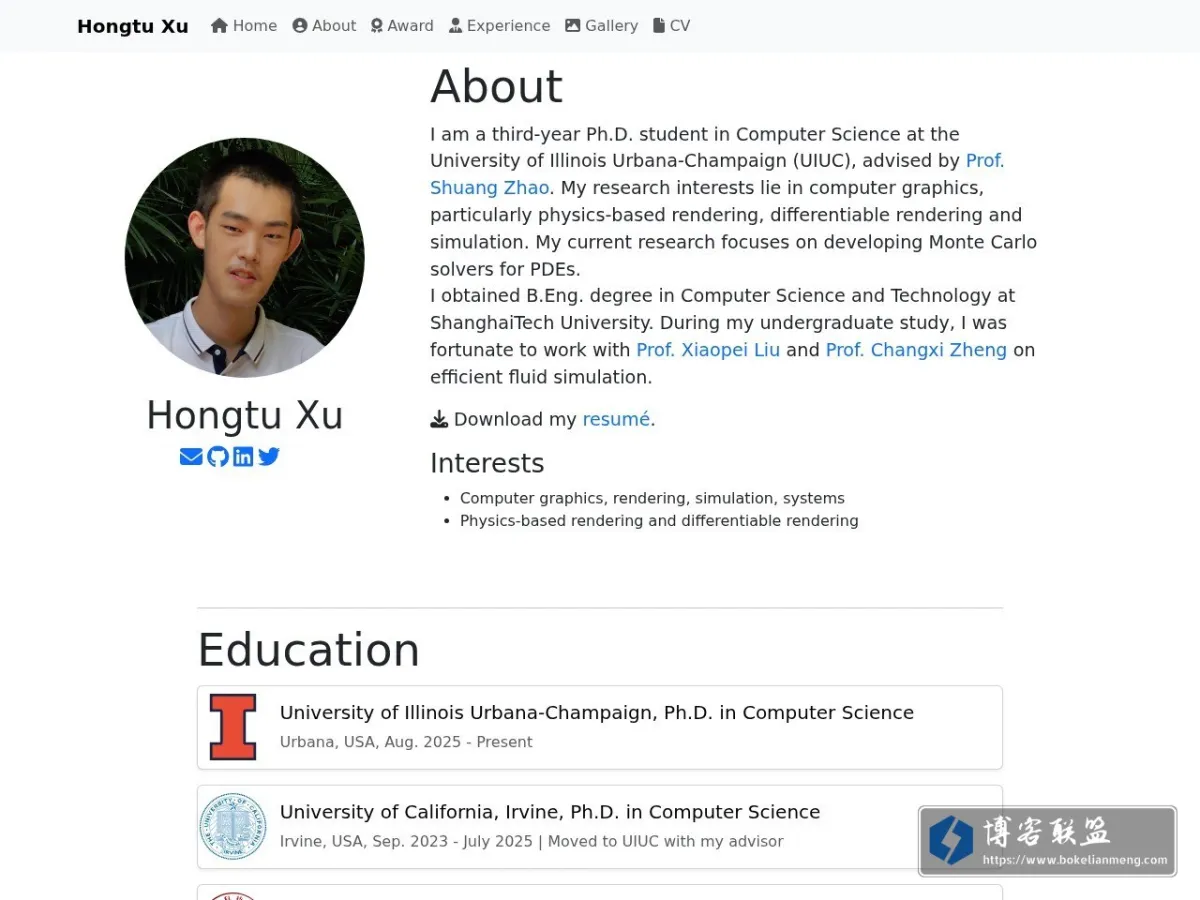Jump to the Award section

(x=402, y=26)
